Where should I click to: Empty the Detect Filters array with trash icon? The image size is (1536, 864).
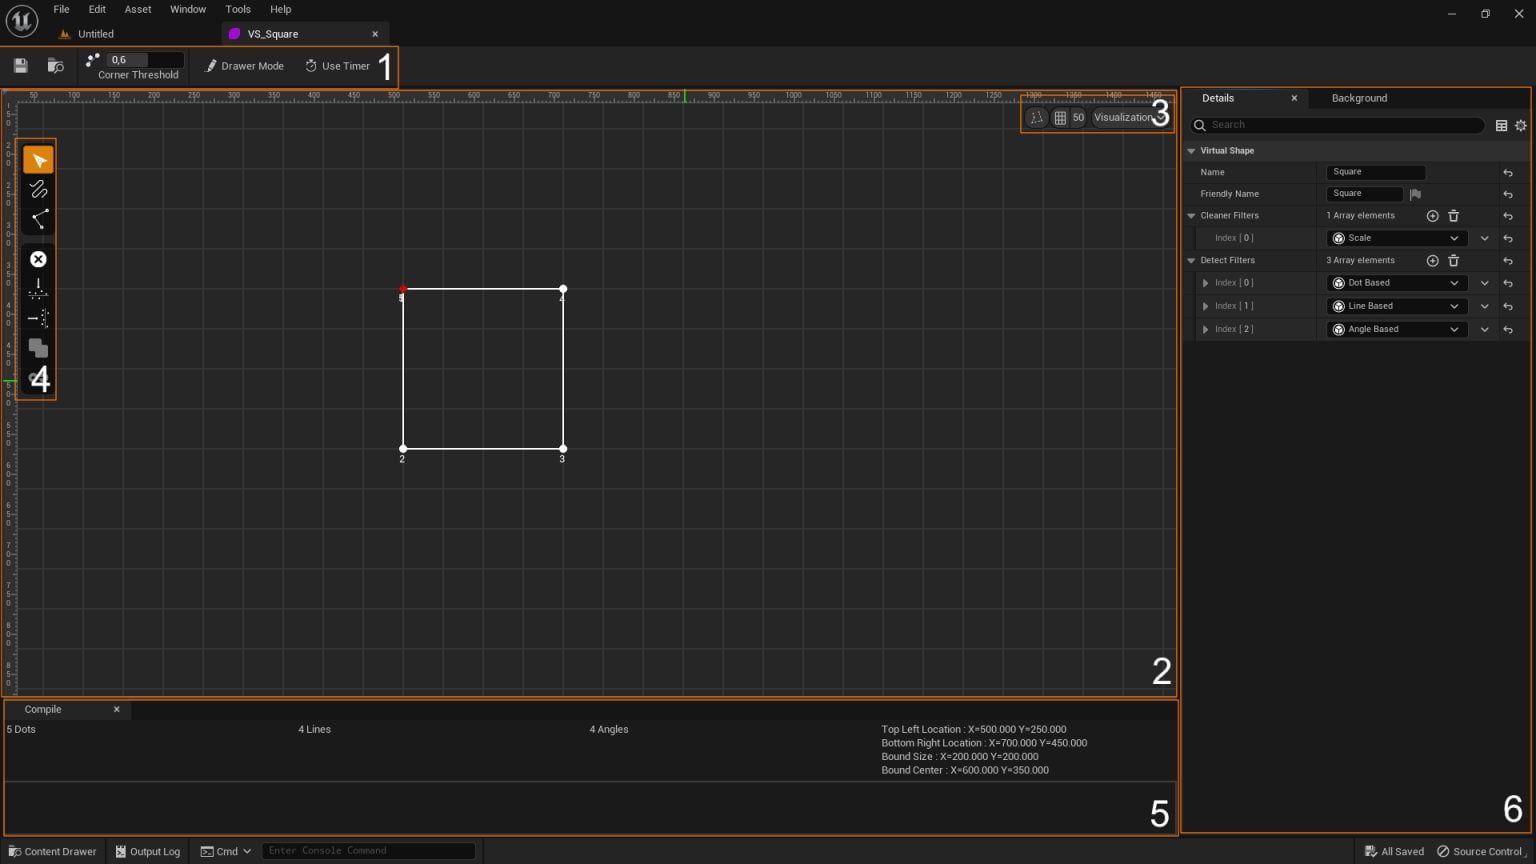1454,261
